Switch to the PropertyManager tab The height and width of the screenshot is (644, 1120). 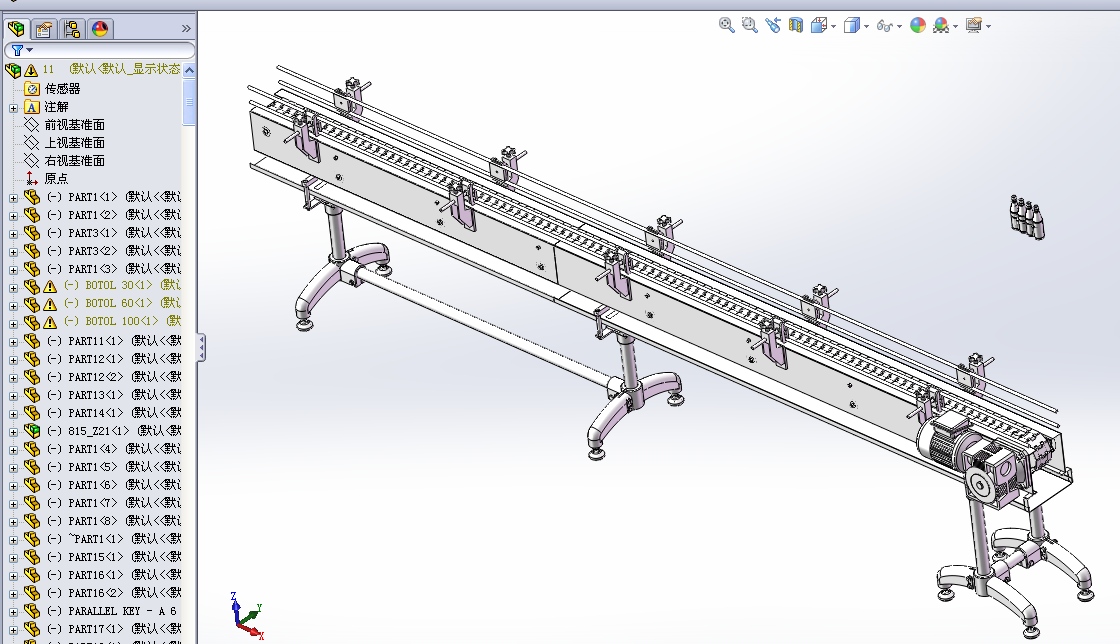pyautogui.click(x=44, y=29)
